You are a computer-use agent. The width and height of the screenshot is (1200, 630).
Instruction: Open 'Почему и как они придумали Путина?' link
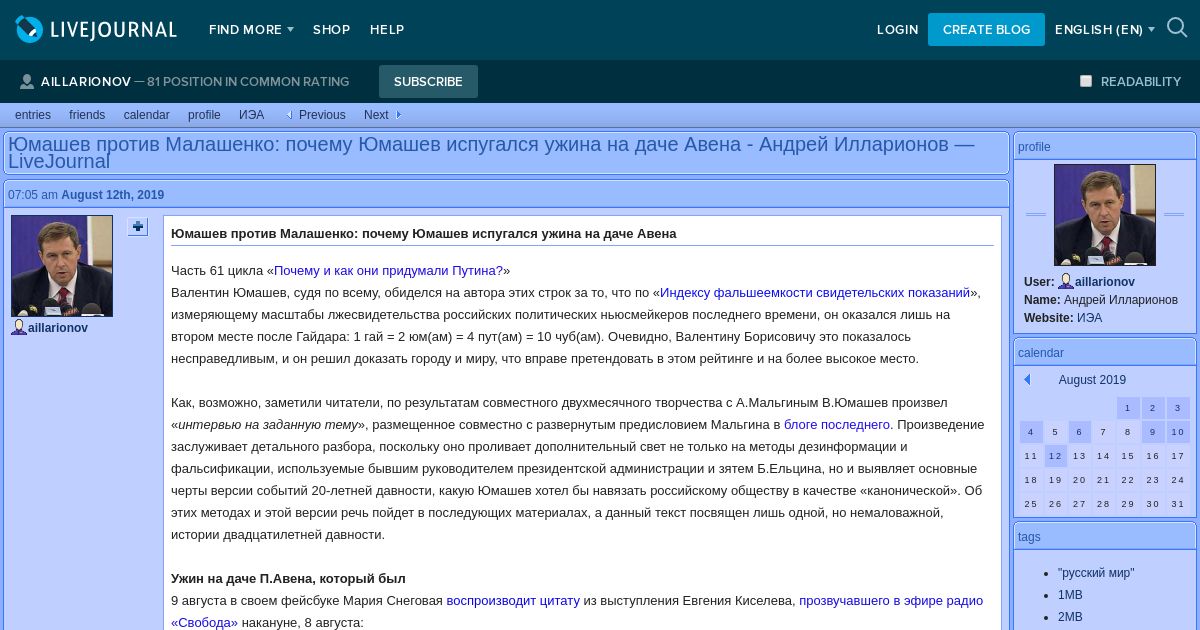(x=389, y=270)
